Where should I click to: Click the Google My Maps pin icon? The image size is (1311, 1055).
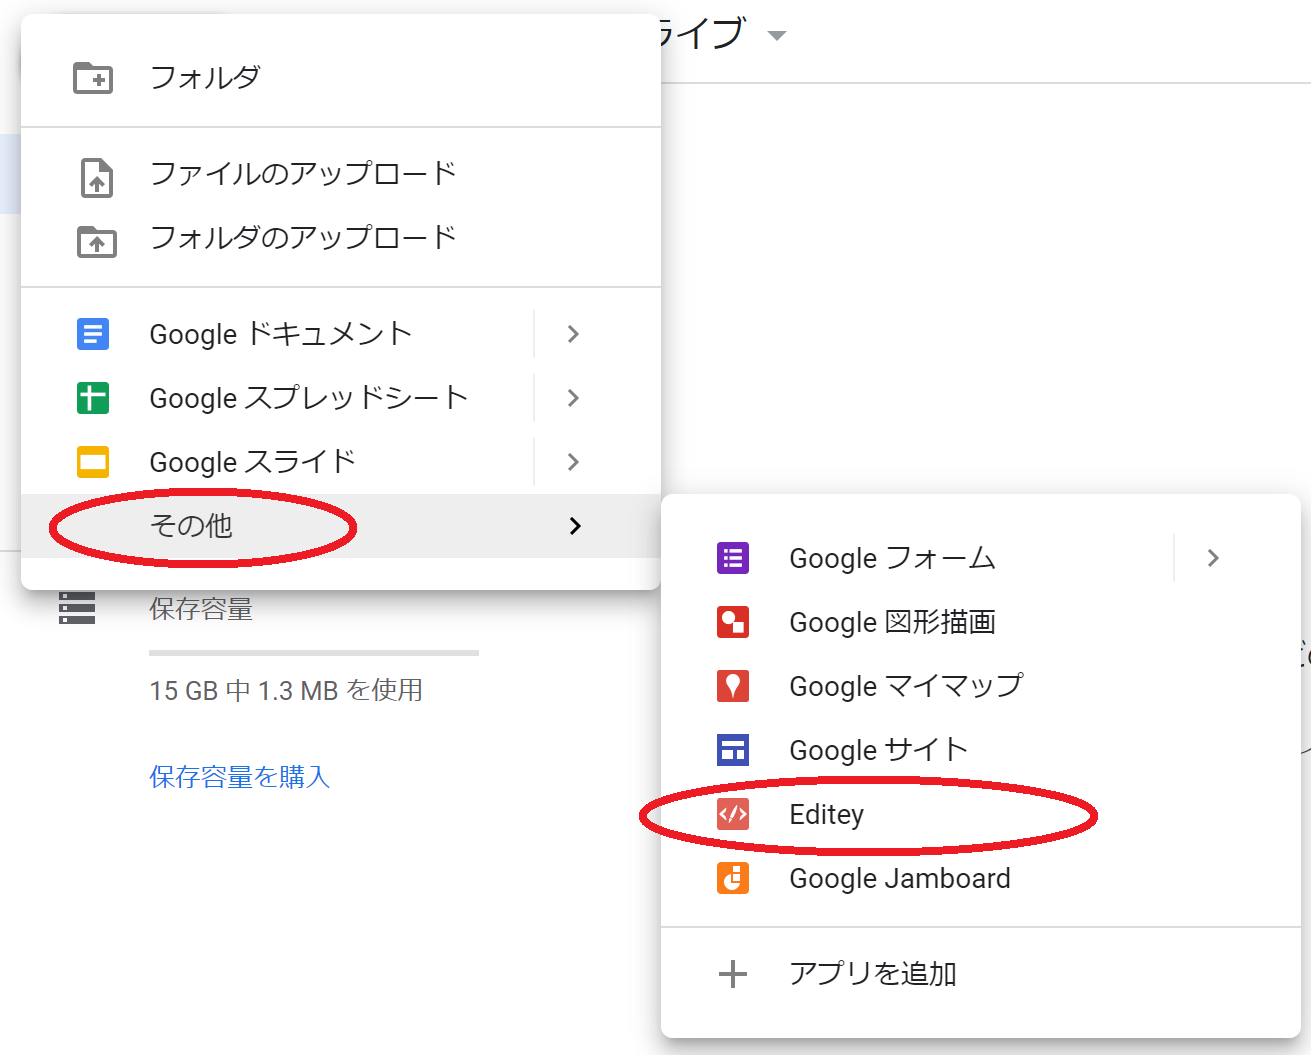pos(733,686)
